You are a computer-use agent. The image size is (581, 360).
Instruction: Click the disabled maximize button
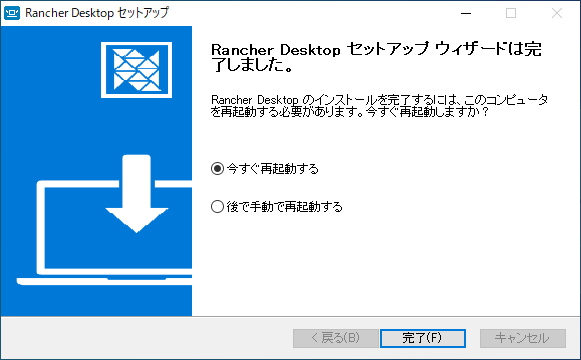[x=511, y=13]
